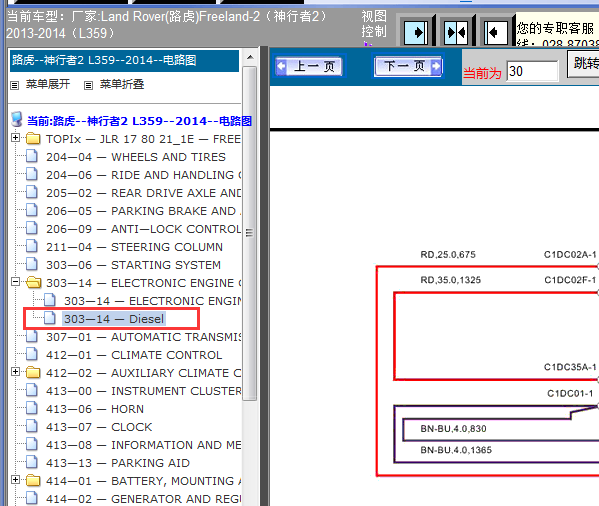Viewport: 599px width, 506px height.
Task: Open 414—02 — GENERATOR AND REGULATOR entry
Action: point(143,499)
